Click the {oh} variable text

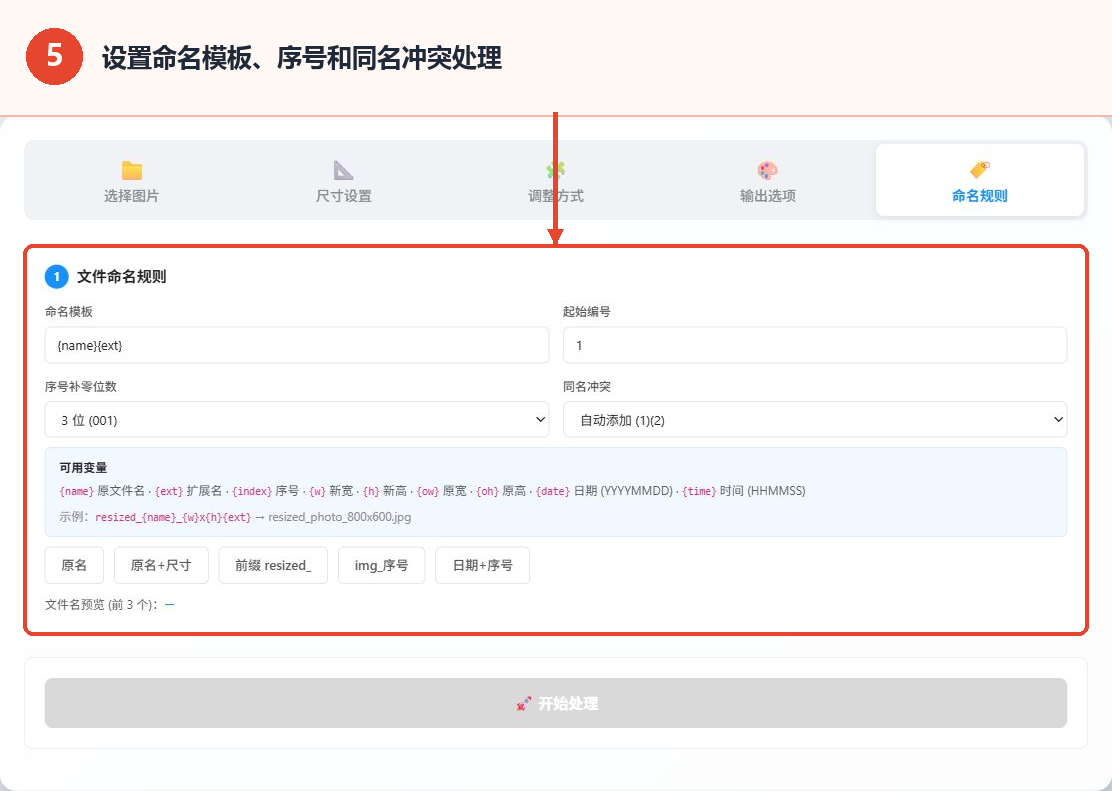[x=487, y=491]
